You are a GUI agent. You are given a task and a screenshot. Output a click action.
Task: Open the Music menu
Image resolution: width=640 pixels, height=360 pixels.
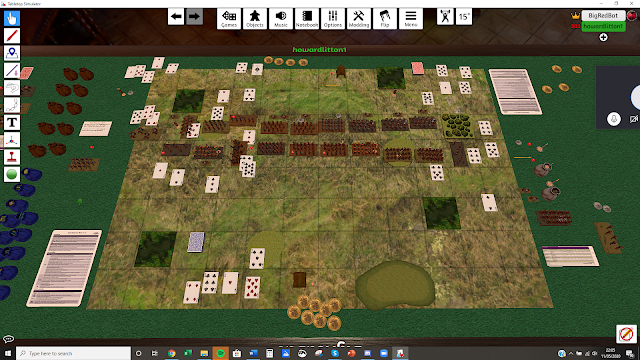[x=281, y=18]
